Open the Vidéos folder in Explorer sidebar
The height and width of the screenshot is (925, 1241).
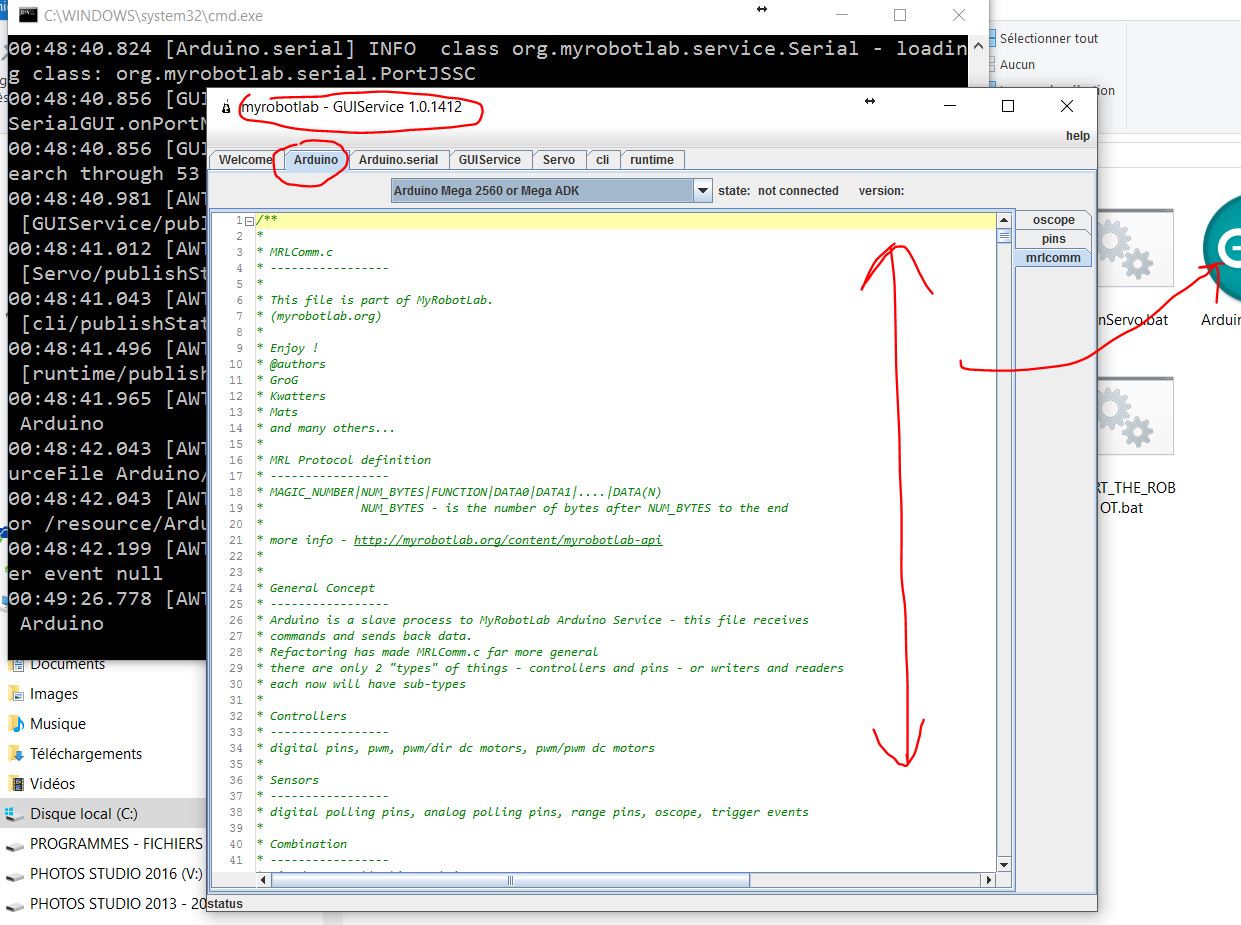tap(53, 784)
